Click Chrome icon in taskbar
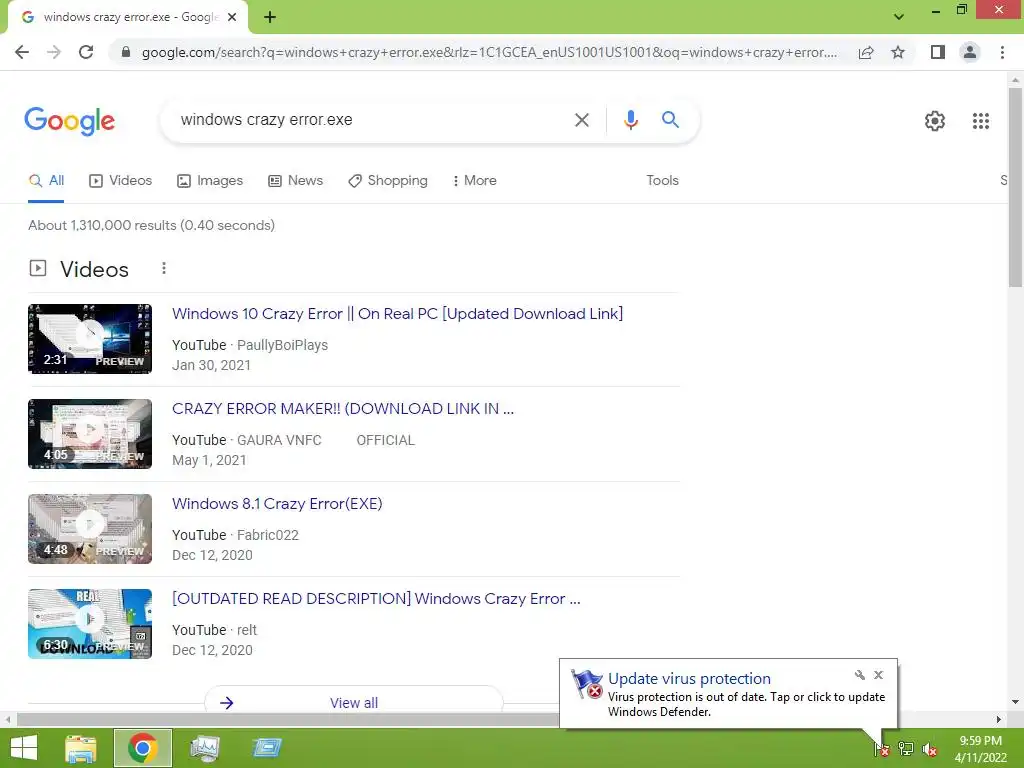Screen dimensions: 1024x768 (143, 748)
